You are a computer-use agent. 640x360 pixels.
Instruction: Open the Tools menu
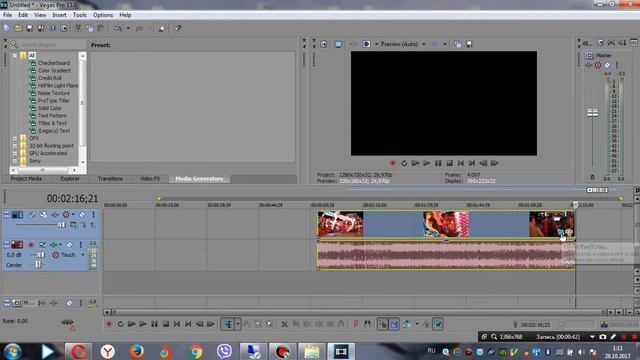[80, 15]
